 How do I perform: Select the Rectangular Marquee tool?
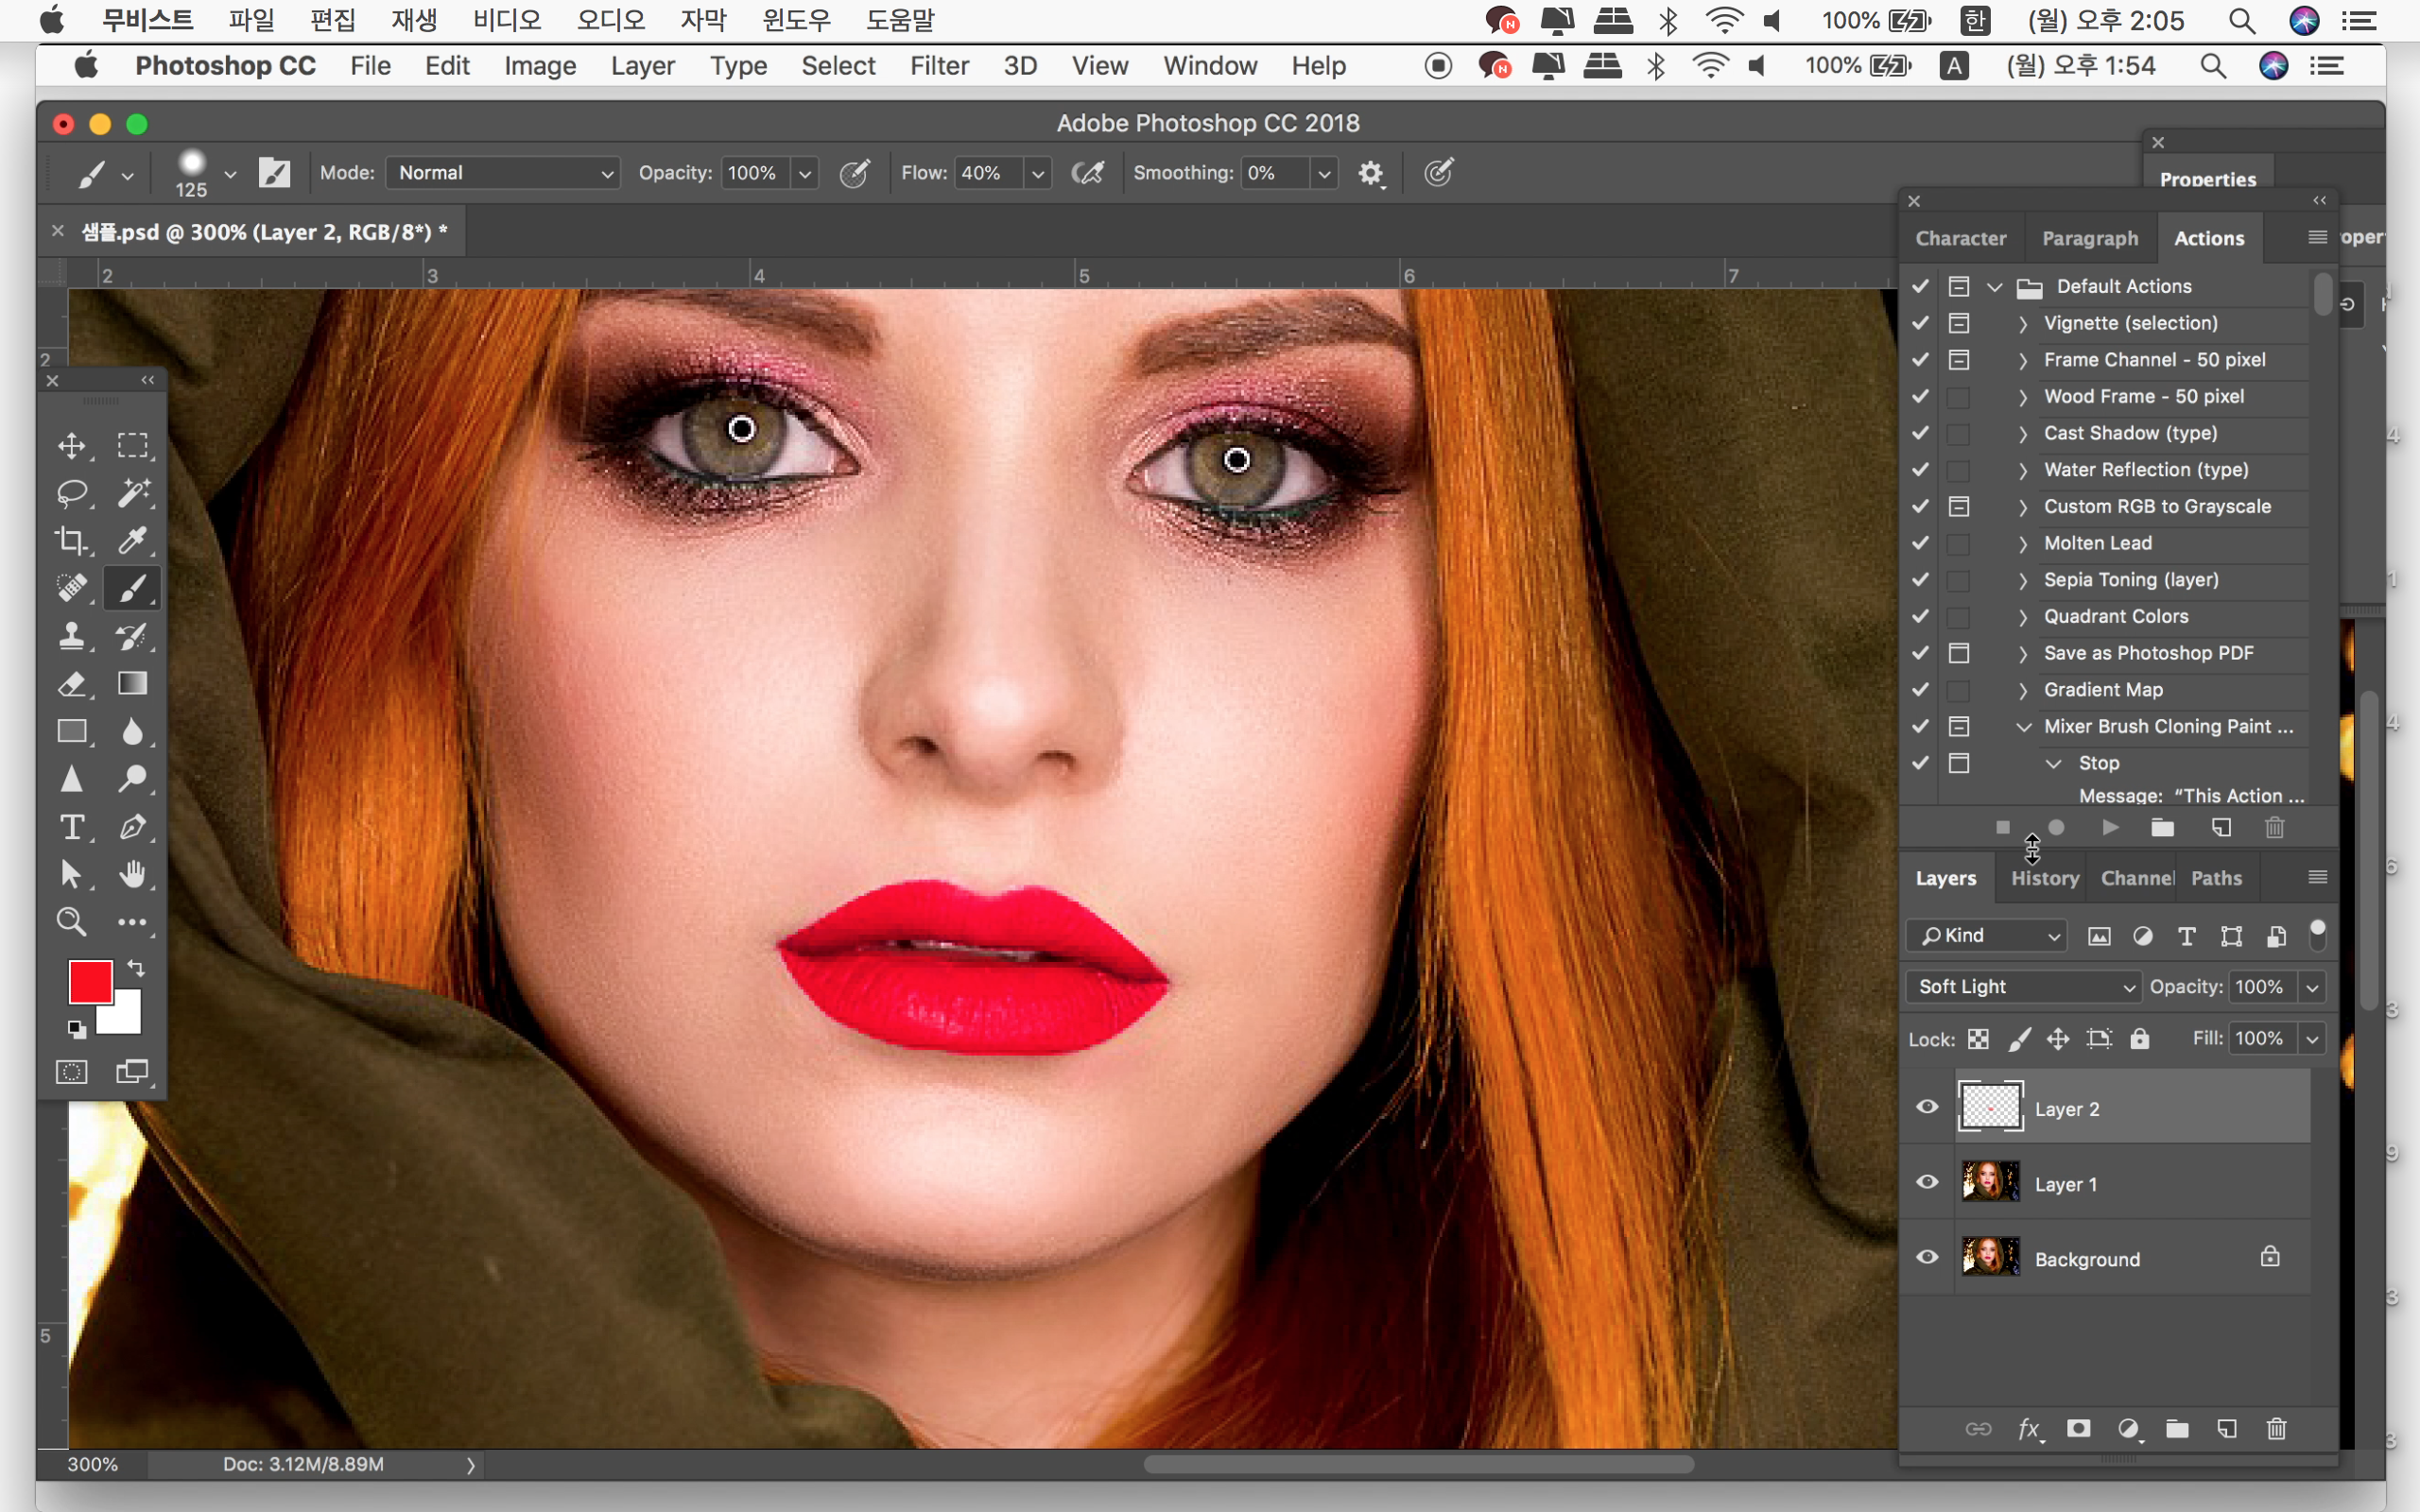[133, 445]
